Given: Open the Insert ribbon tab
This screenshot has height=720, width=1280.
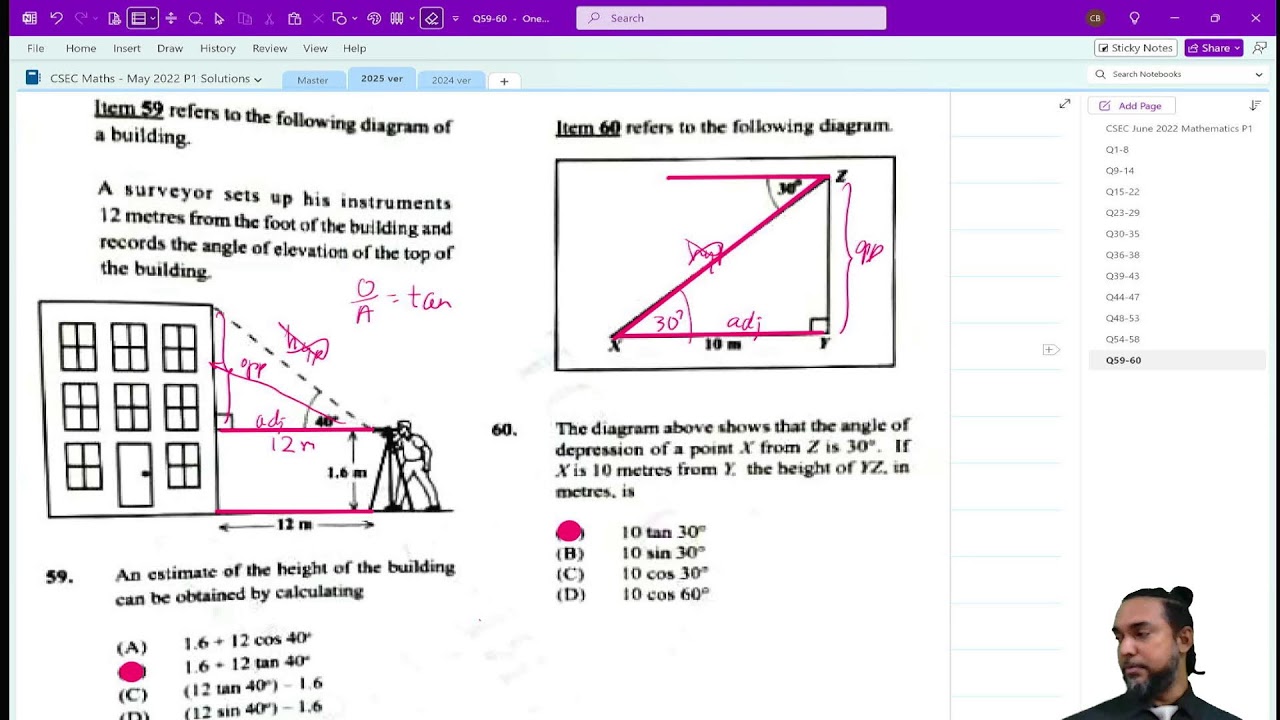Looking at the screenshot, I should coord(127,48).
